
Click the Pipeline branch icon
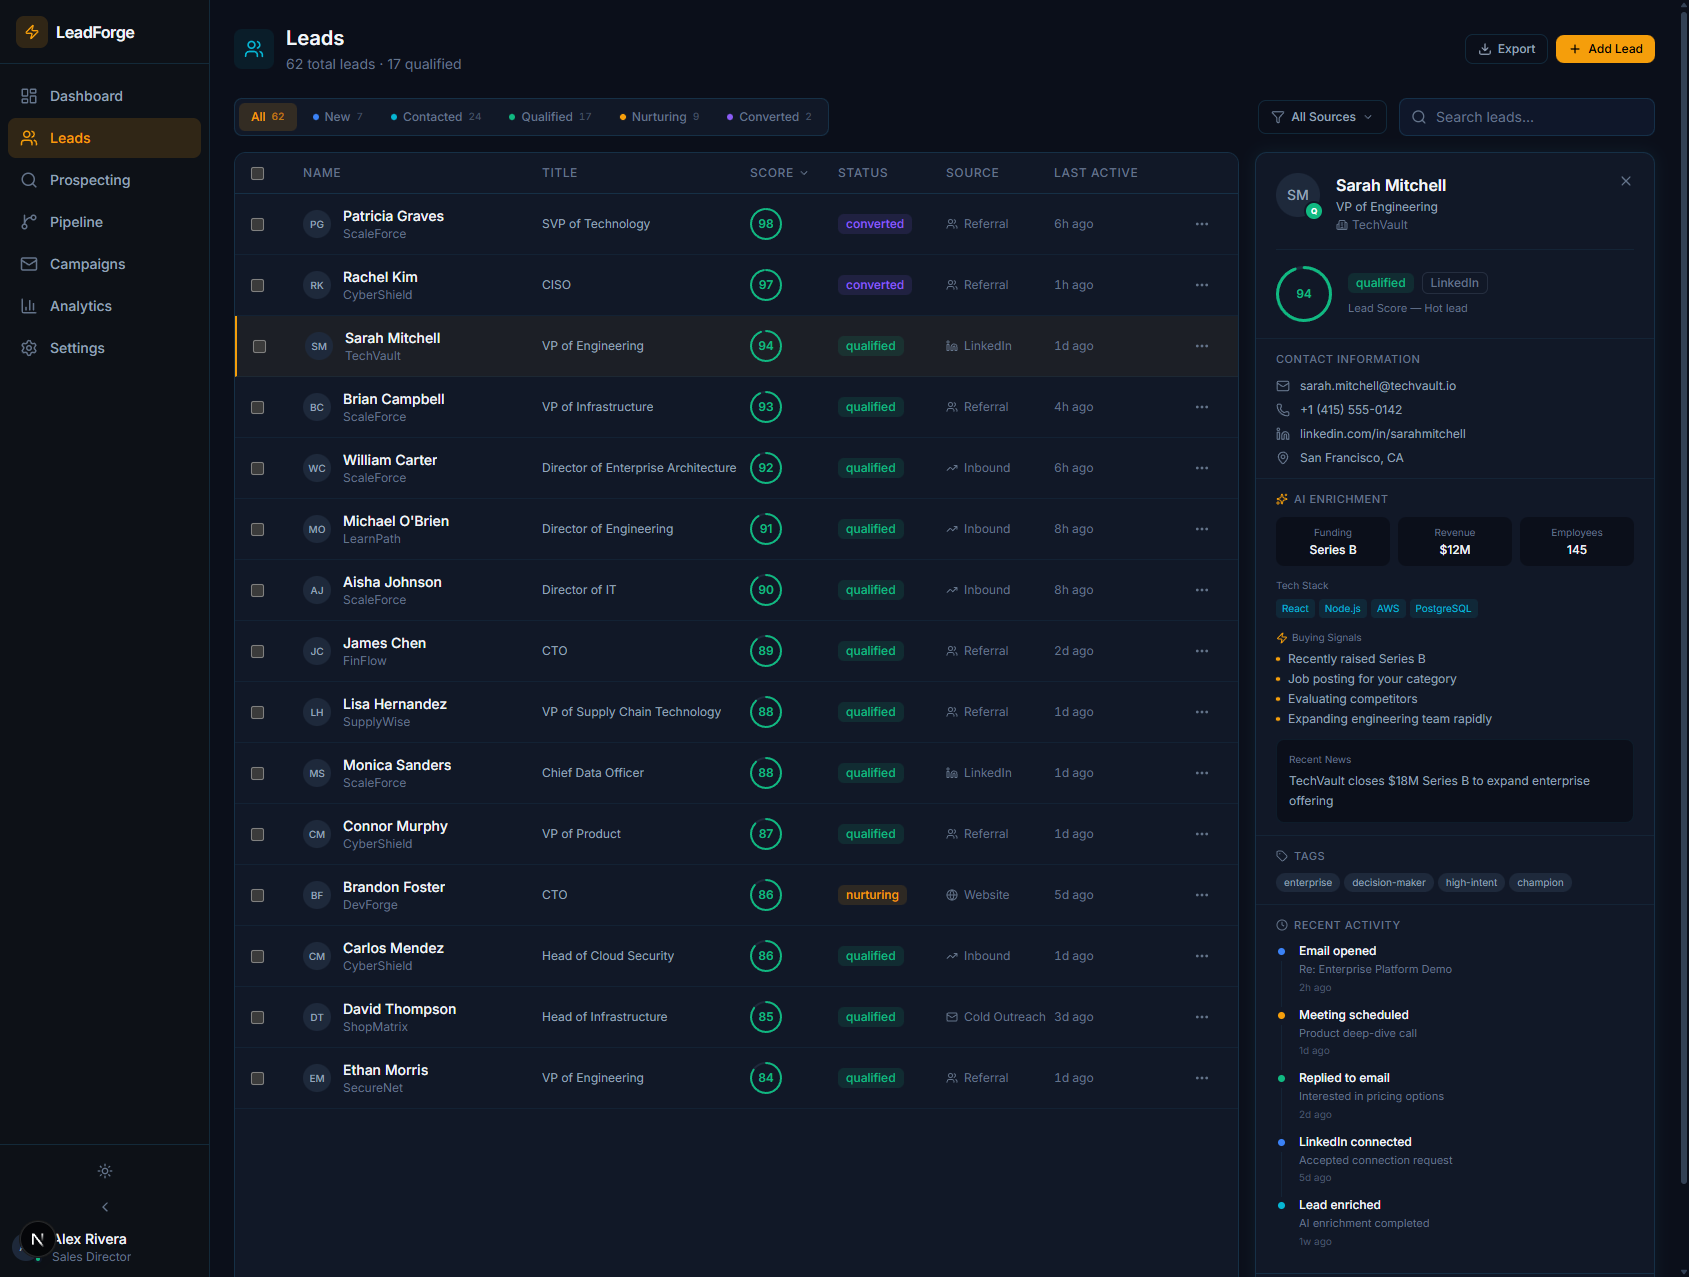point(29,222)
